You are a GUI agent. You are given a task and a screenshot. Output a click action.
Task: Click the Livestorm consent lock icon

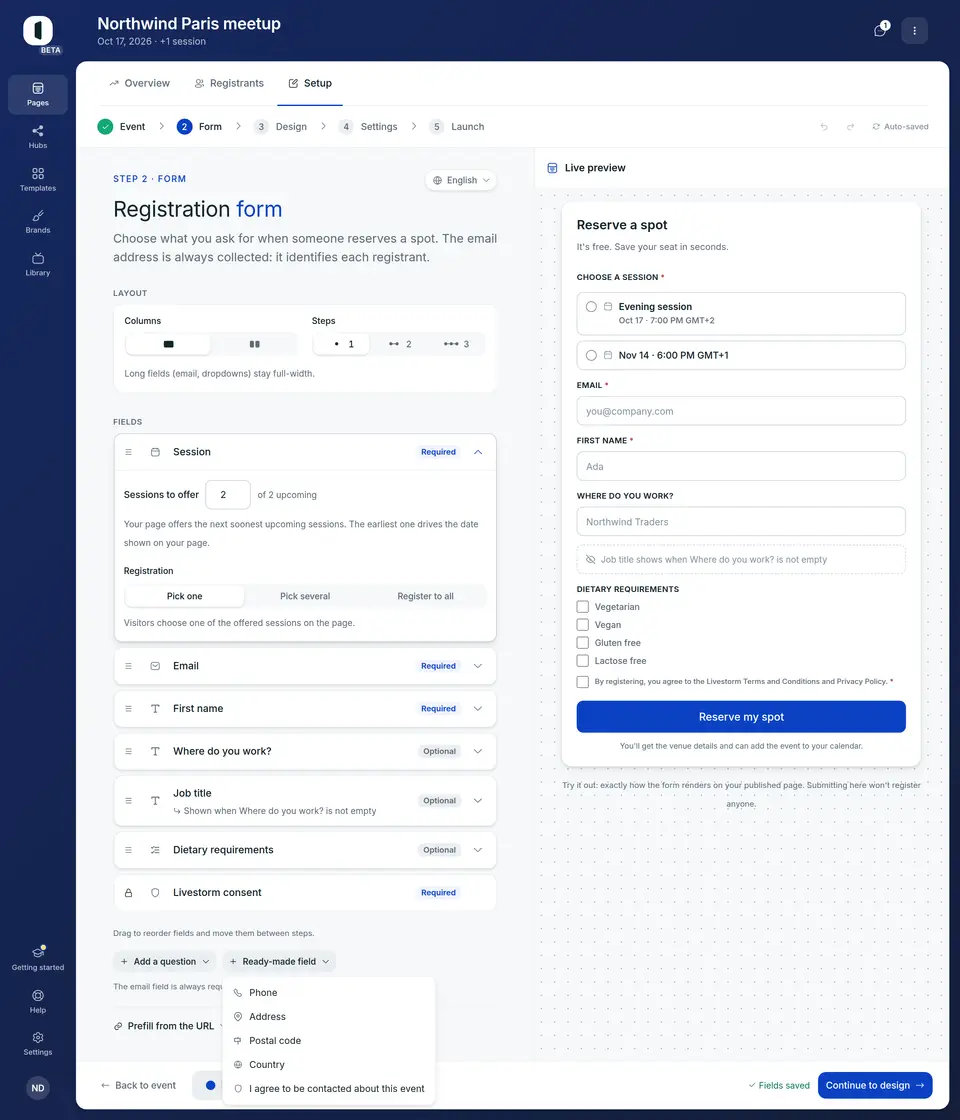point(129,893)
